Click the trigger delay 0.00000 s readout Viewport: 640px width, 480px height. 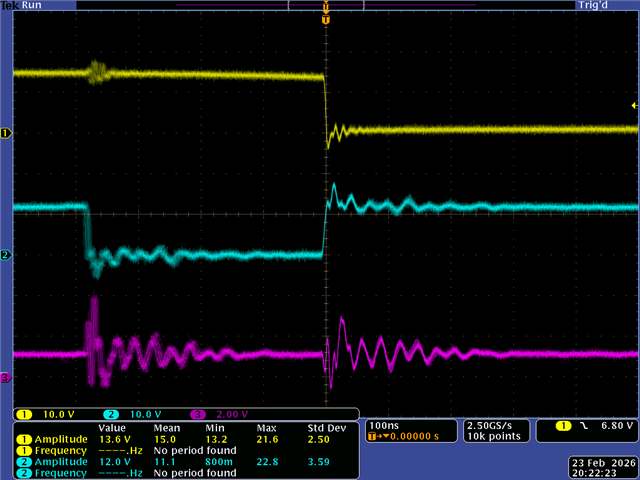414,436
